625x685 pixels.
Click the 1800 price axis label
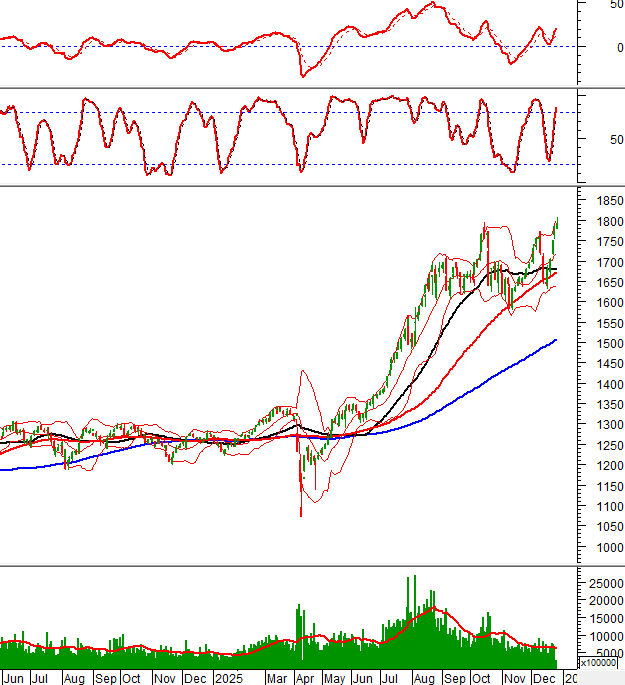601,221
